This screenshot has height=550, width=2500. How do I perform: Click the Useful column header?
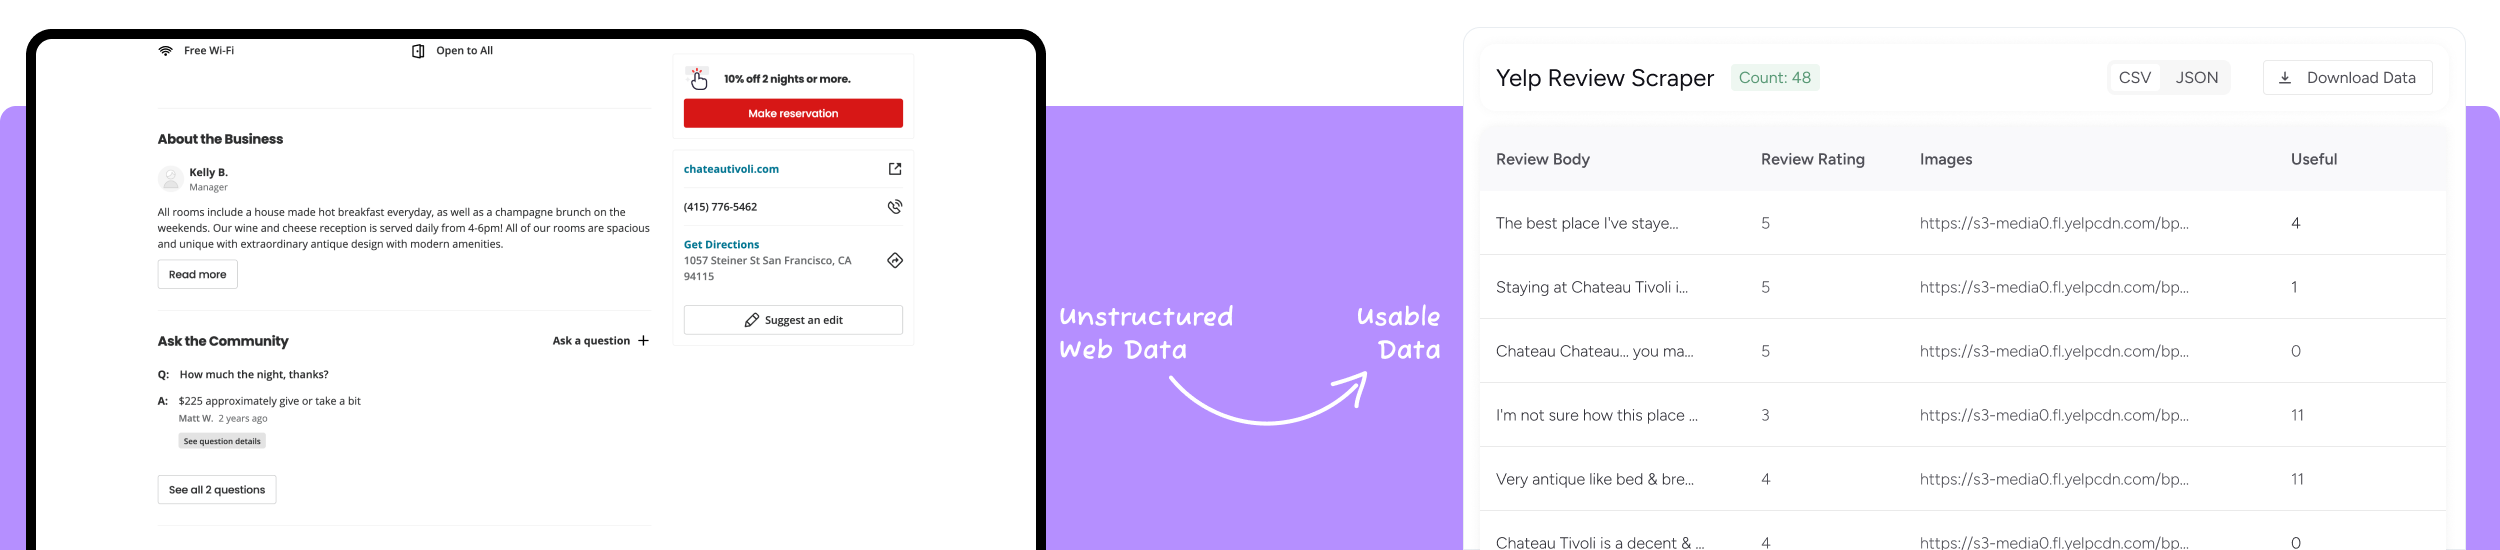2314,159
